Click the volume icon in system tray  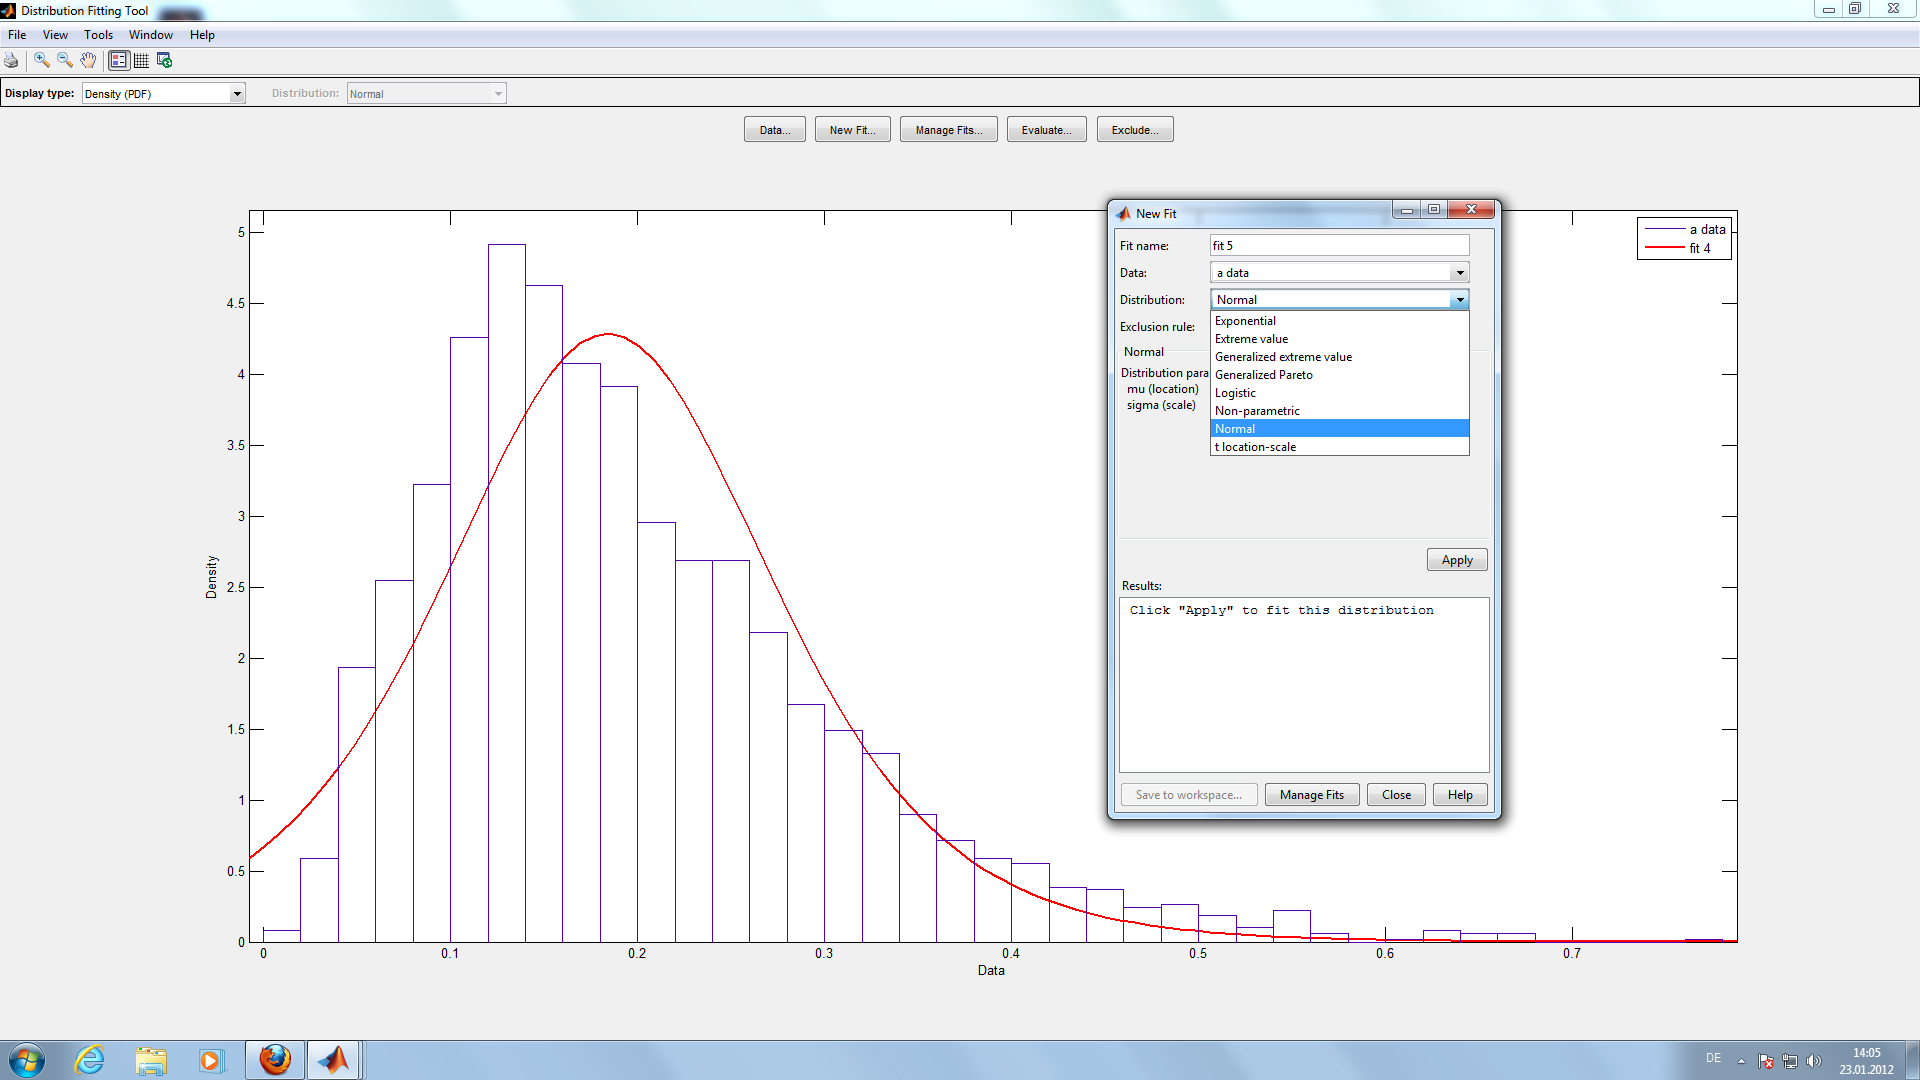click(1814, 1061)
